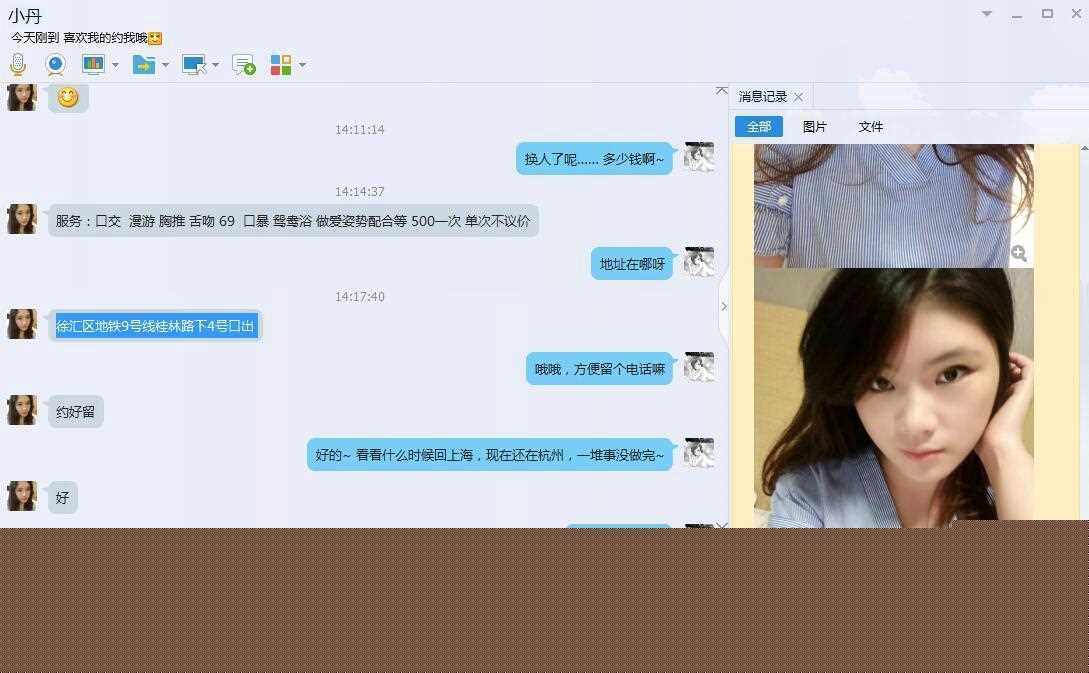
Task: Open the selfie photo in message history
Action: tap(894, 398)
